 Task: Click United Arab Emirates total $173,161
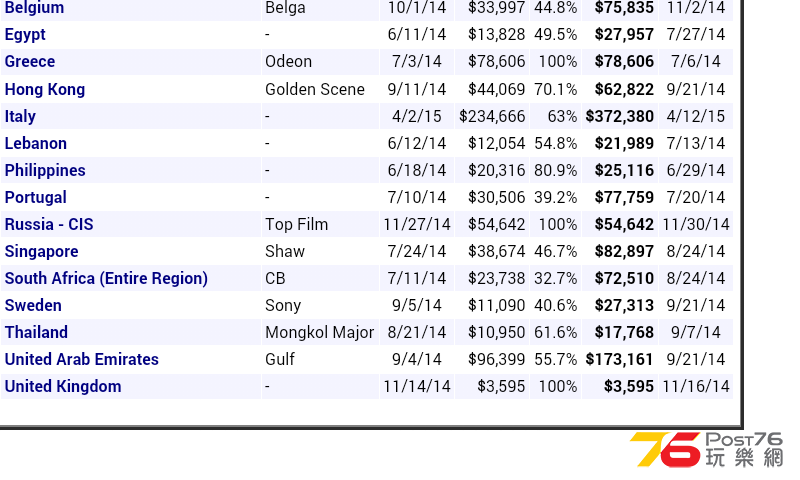[x=619, y=360]
